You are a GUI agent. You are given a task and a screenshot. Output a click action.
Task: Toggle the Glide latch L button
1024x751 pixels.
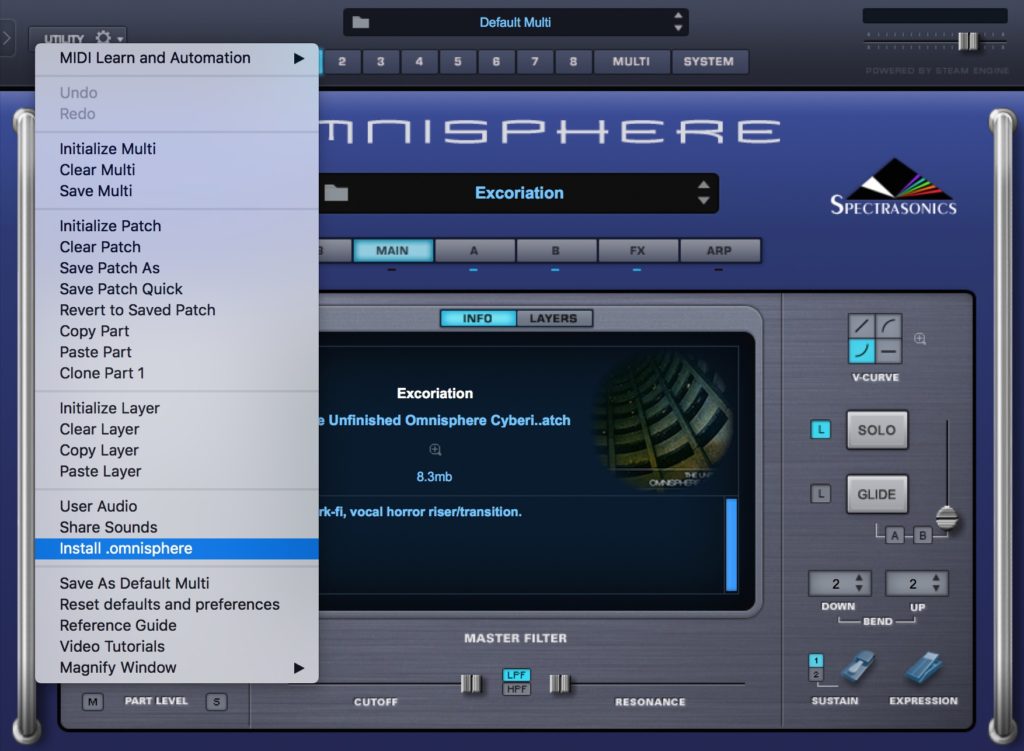tap(821, 494)
